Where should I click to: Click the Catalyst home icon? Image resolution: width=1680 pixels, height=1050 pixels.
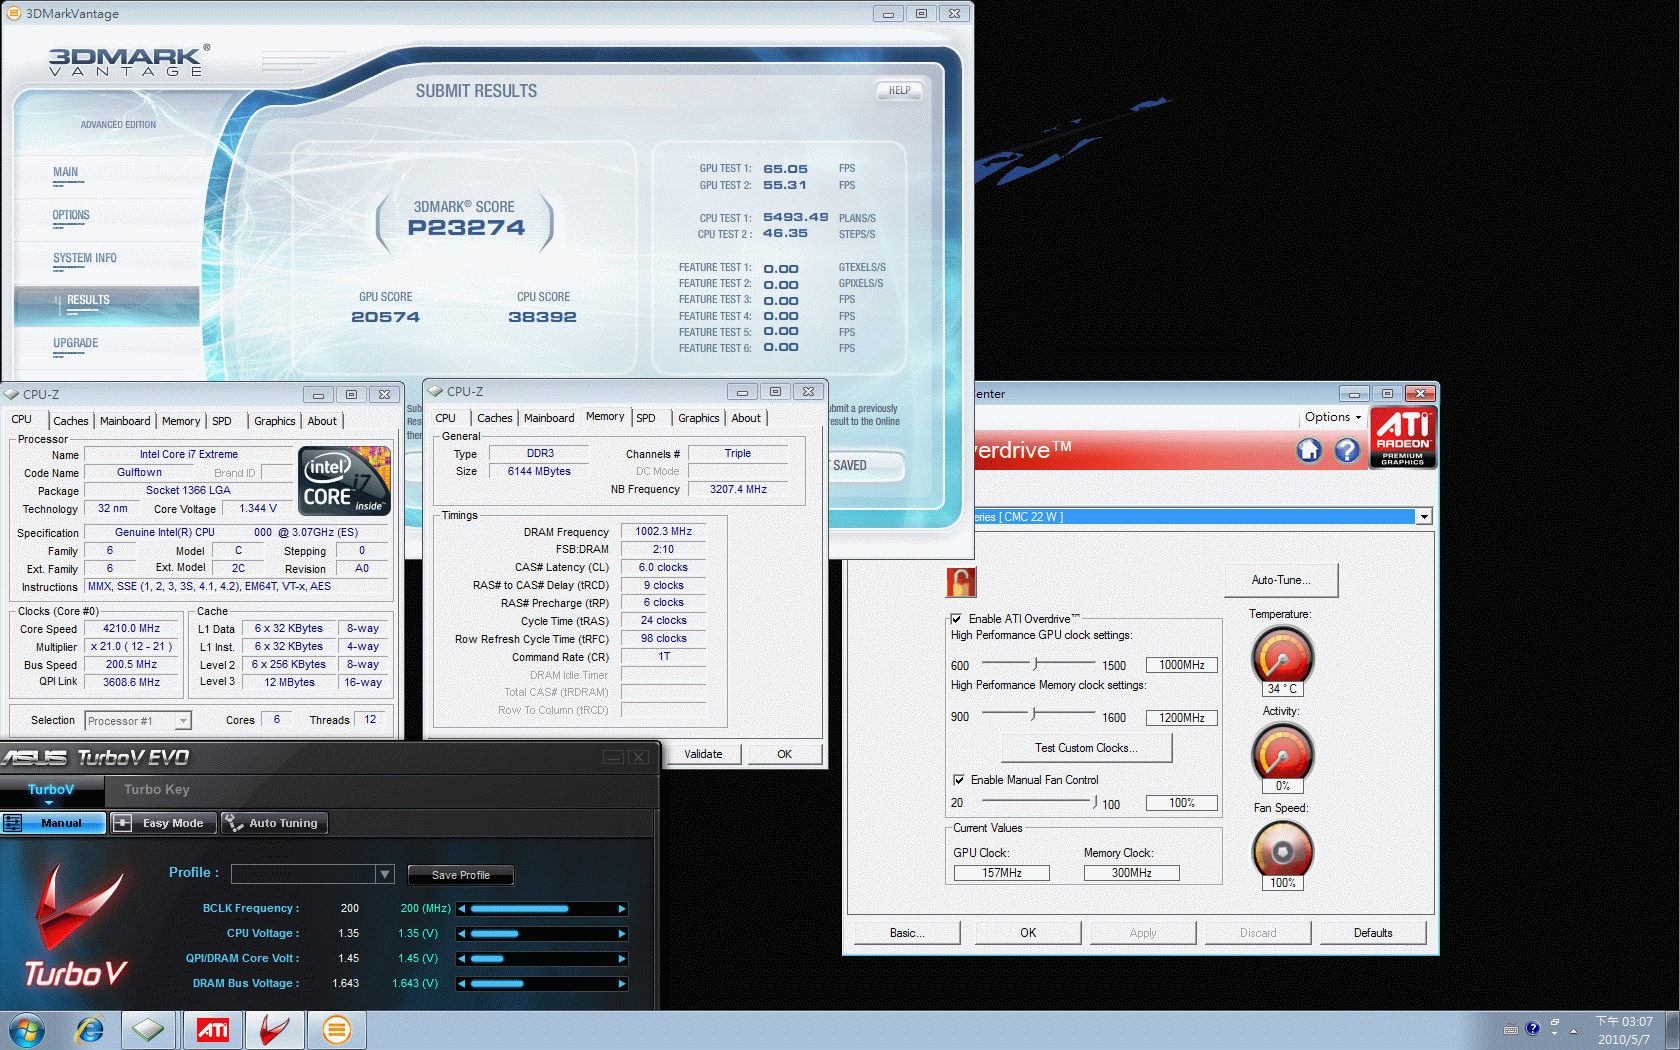1309,450
